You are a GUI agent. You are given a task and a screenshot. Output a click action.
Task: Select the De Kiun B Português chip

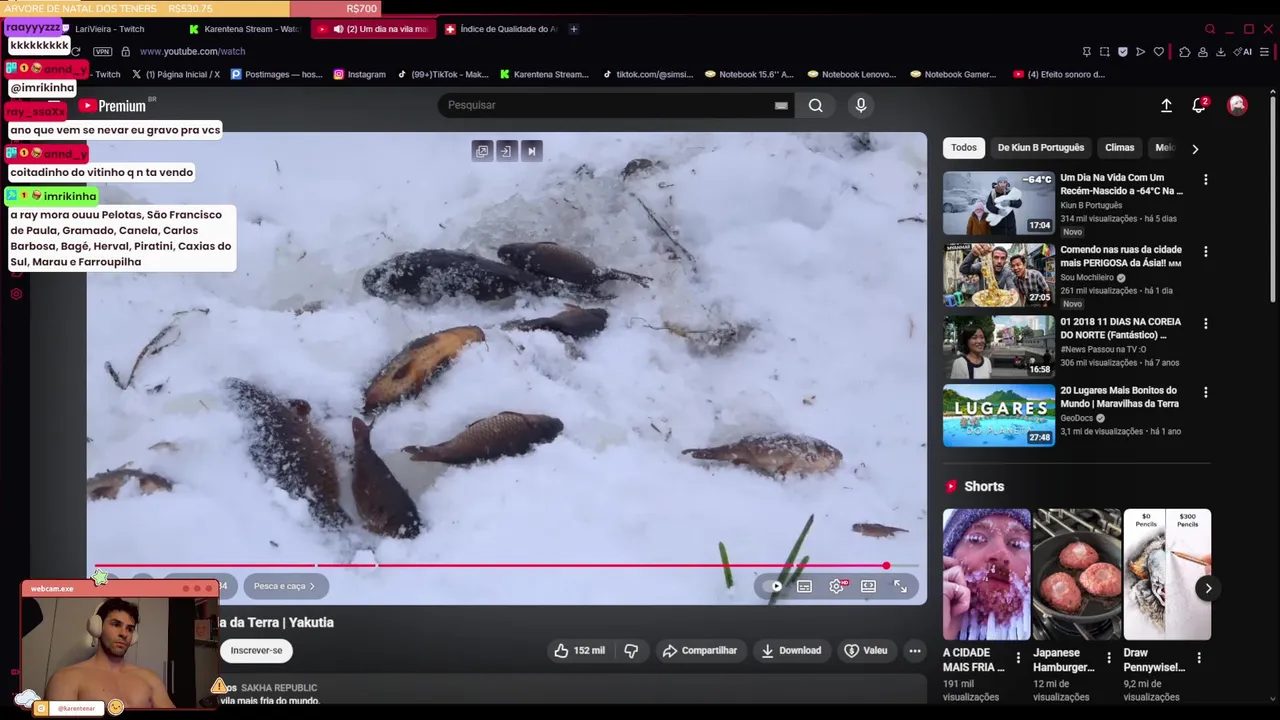point(1040,147)
